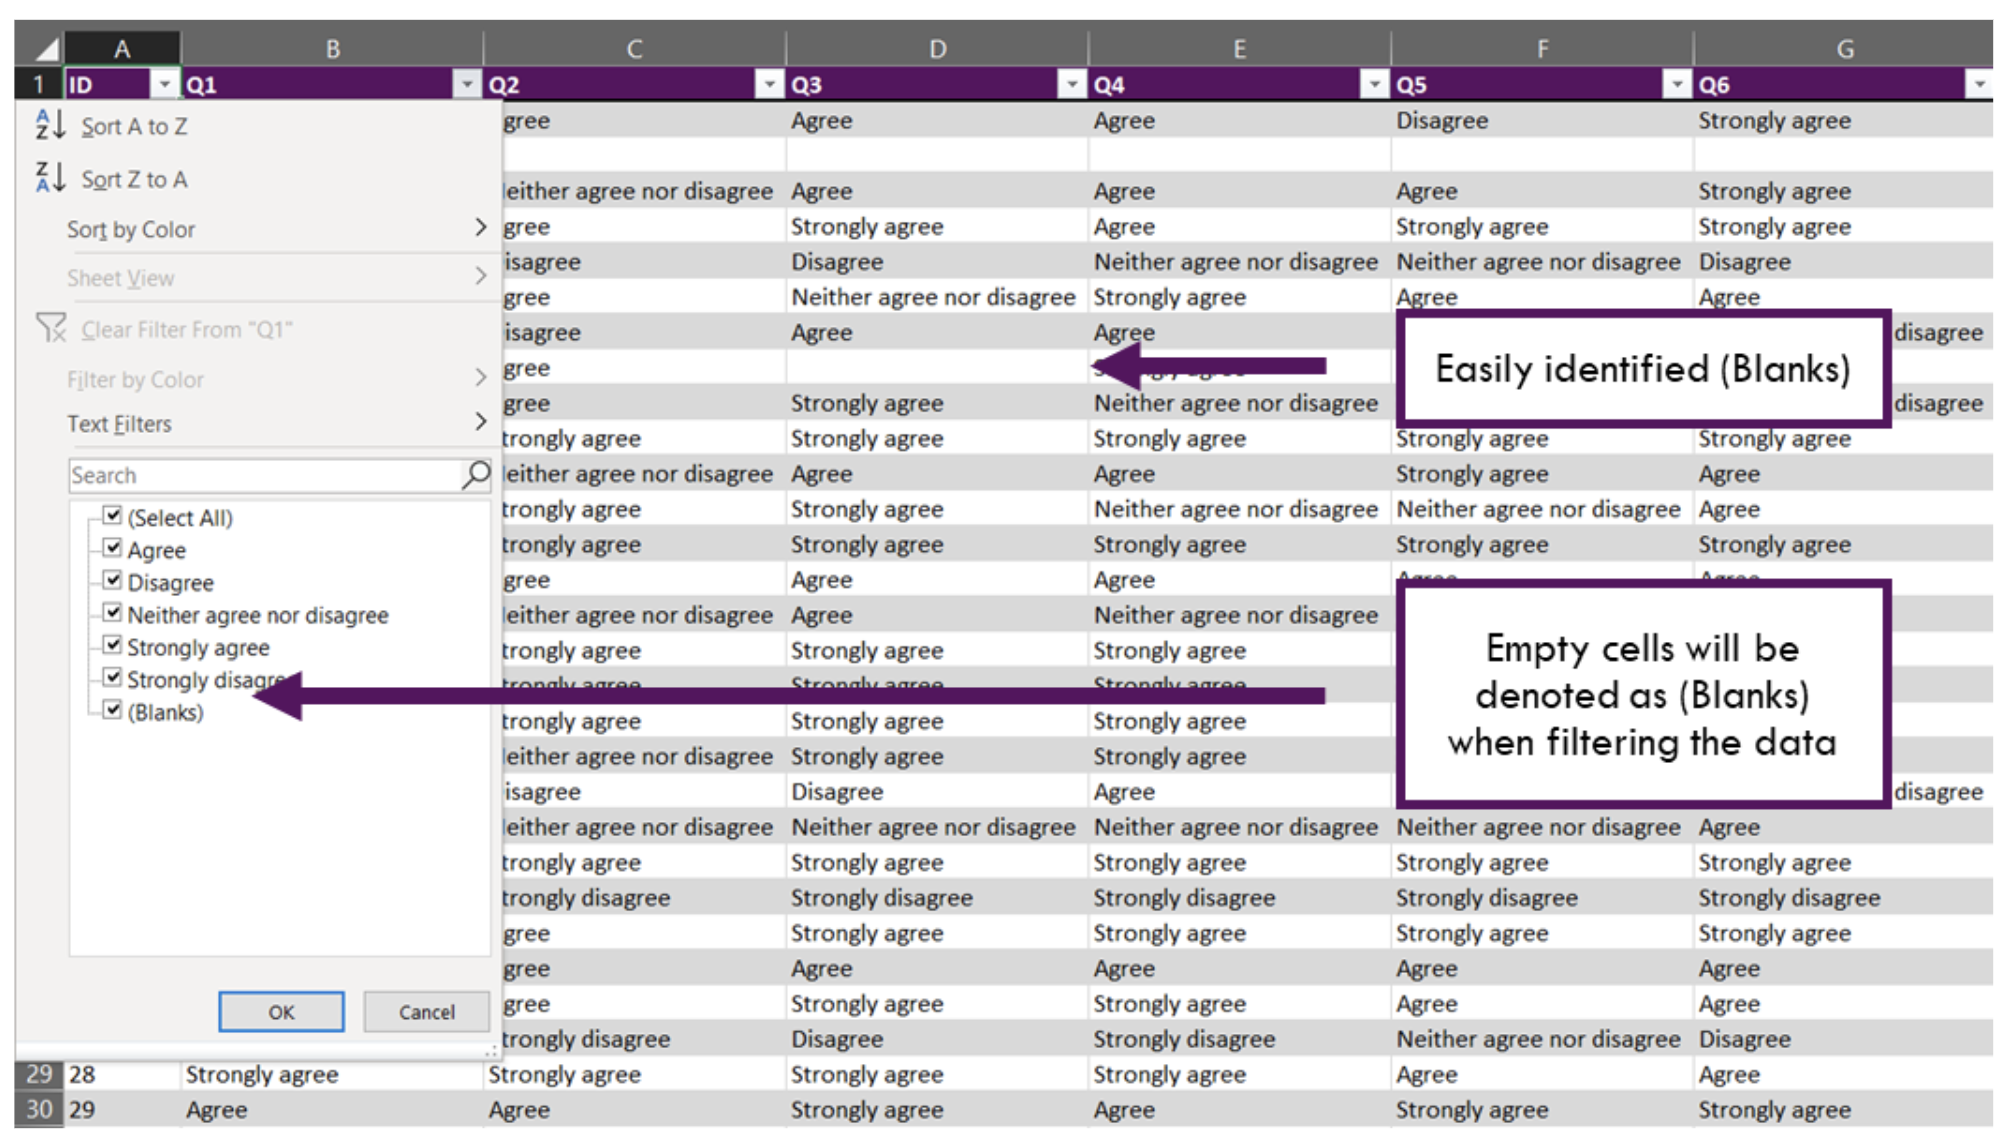Uncheck the Strongly agree filter option

pyautogui.click(x=110, y=647)
